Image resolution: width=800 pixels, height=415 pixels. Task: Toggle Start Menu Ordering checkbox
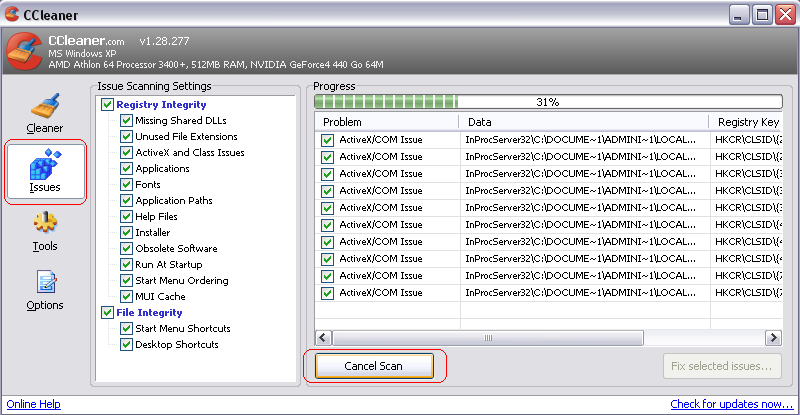[126, 280]
